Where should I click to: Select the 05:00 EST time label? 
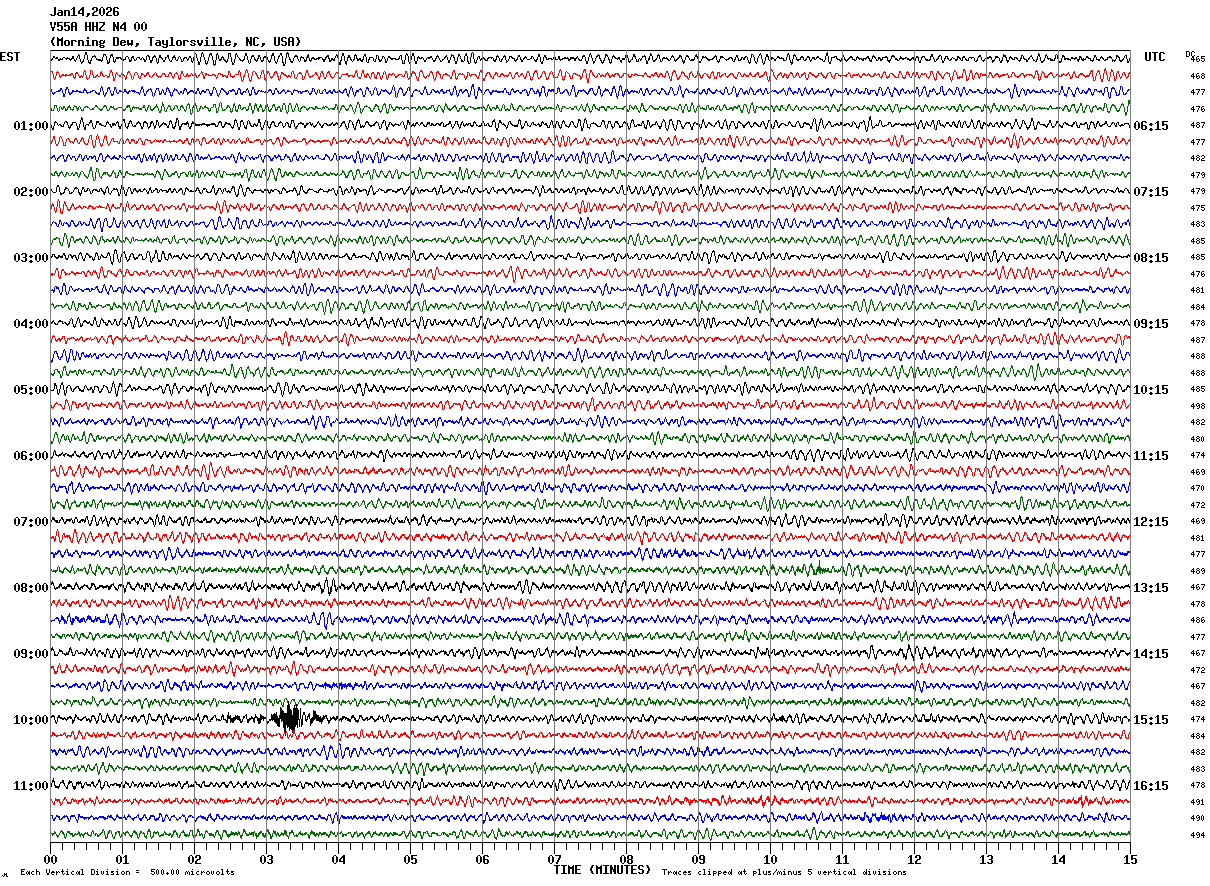point(31,390)
